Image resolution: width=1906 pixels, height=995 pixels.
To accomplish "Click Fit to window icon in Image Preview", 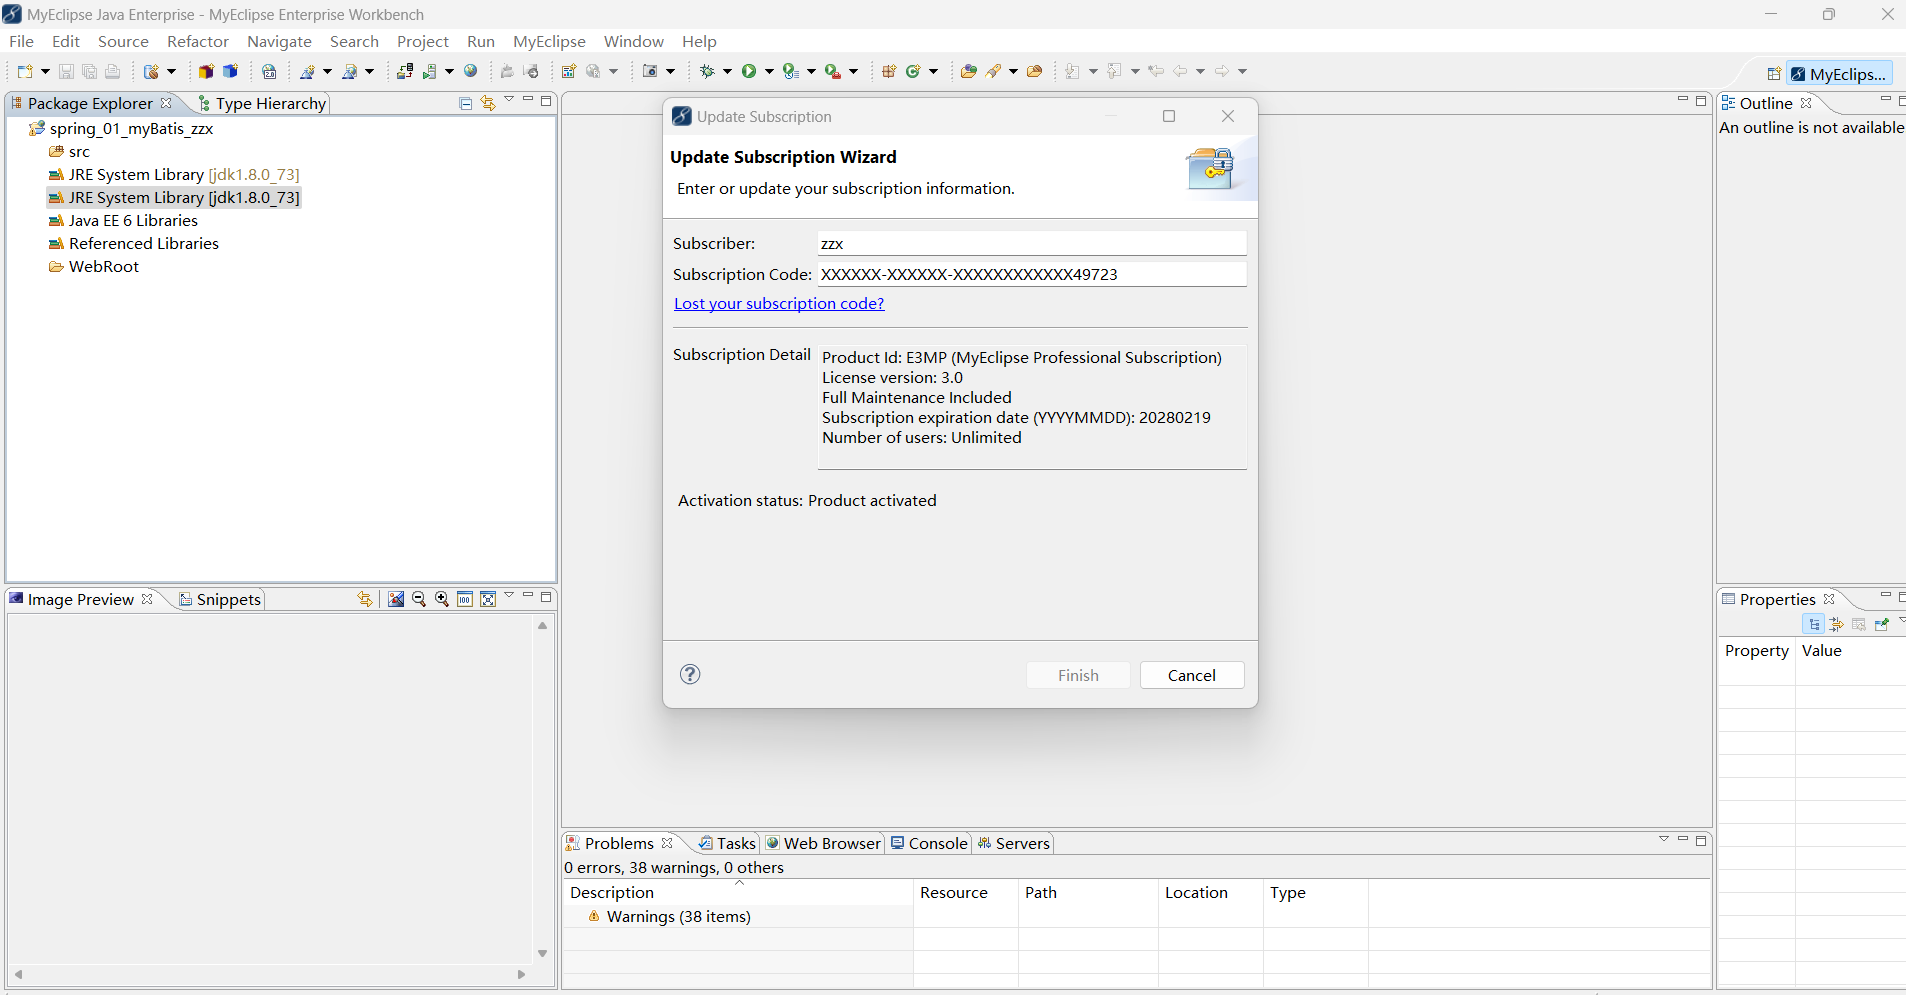I will pyautogui.click(x=488, y=599).
